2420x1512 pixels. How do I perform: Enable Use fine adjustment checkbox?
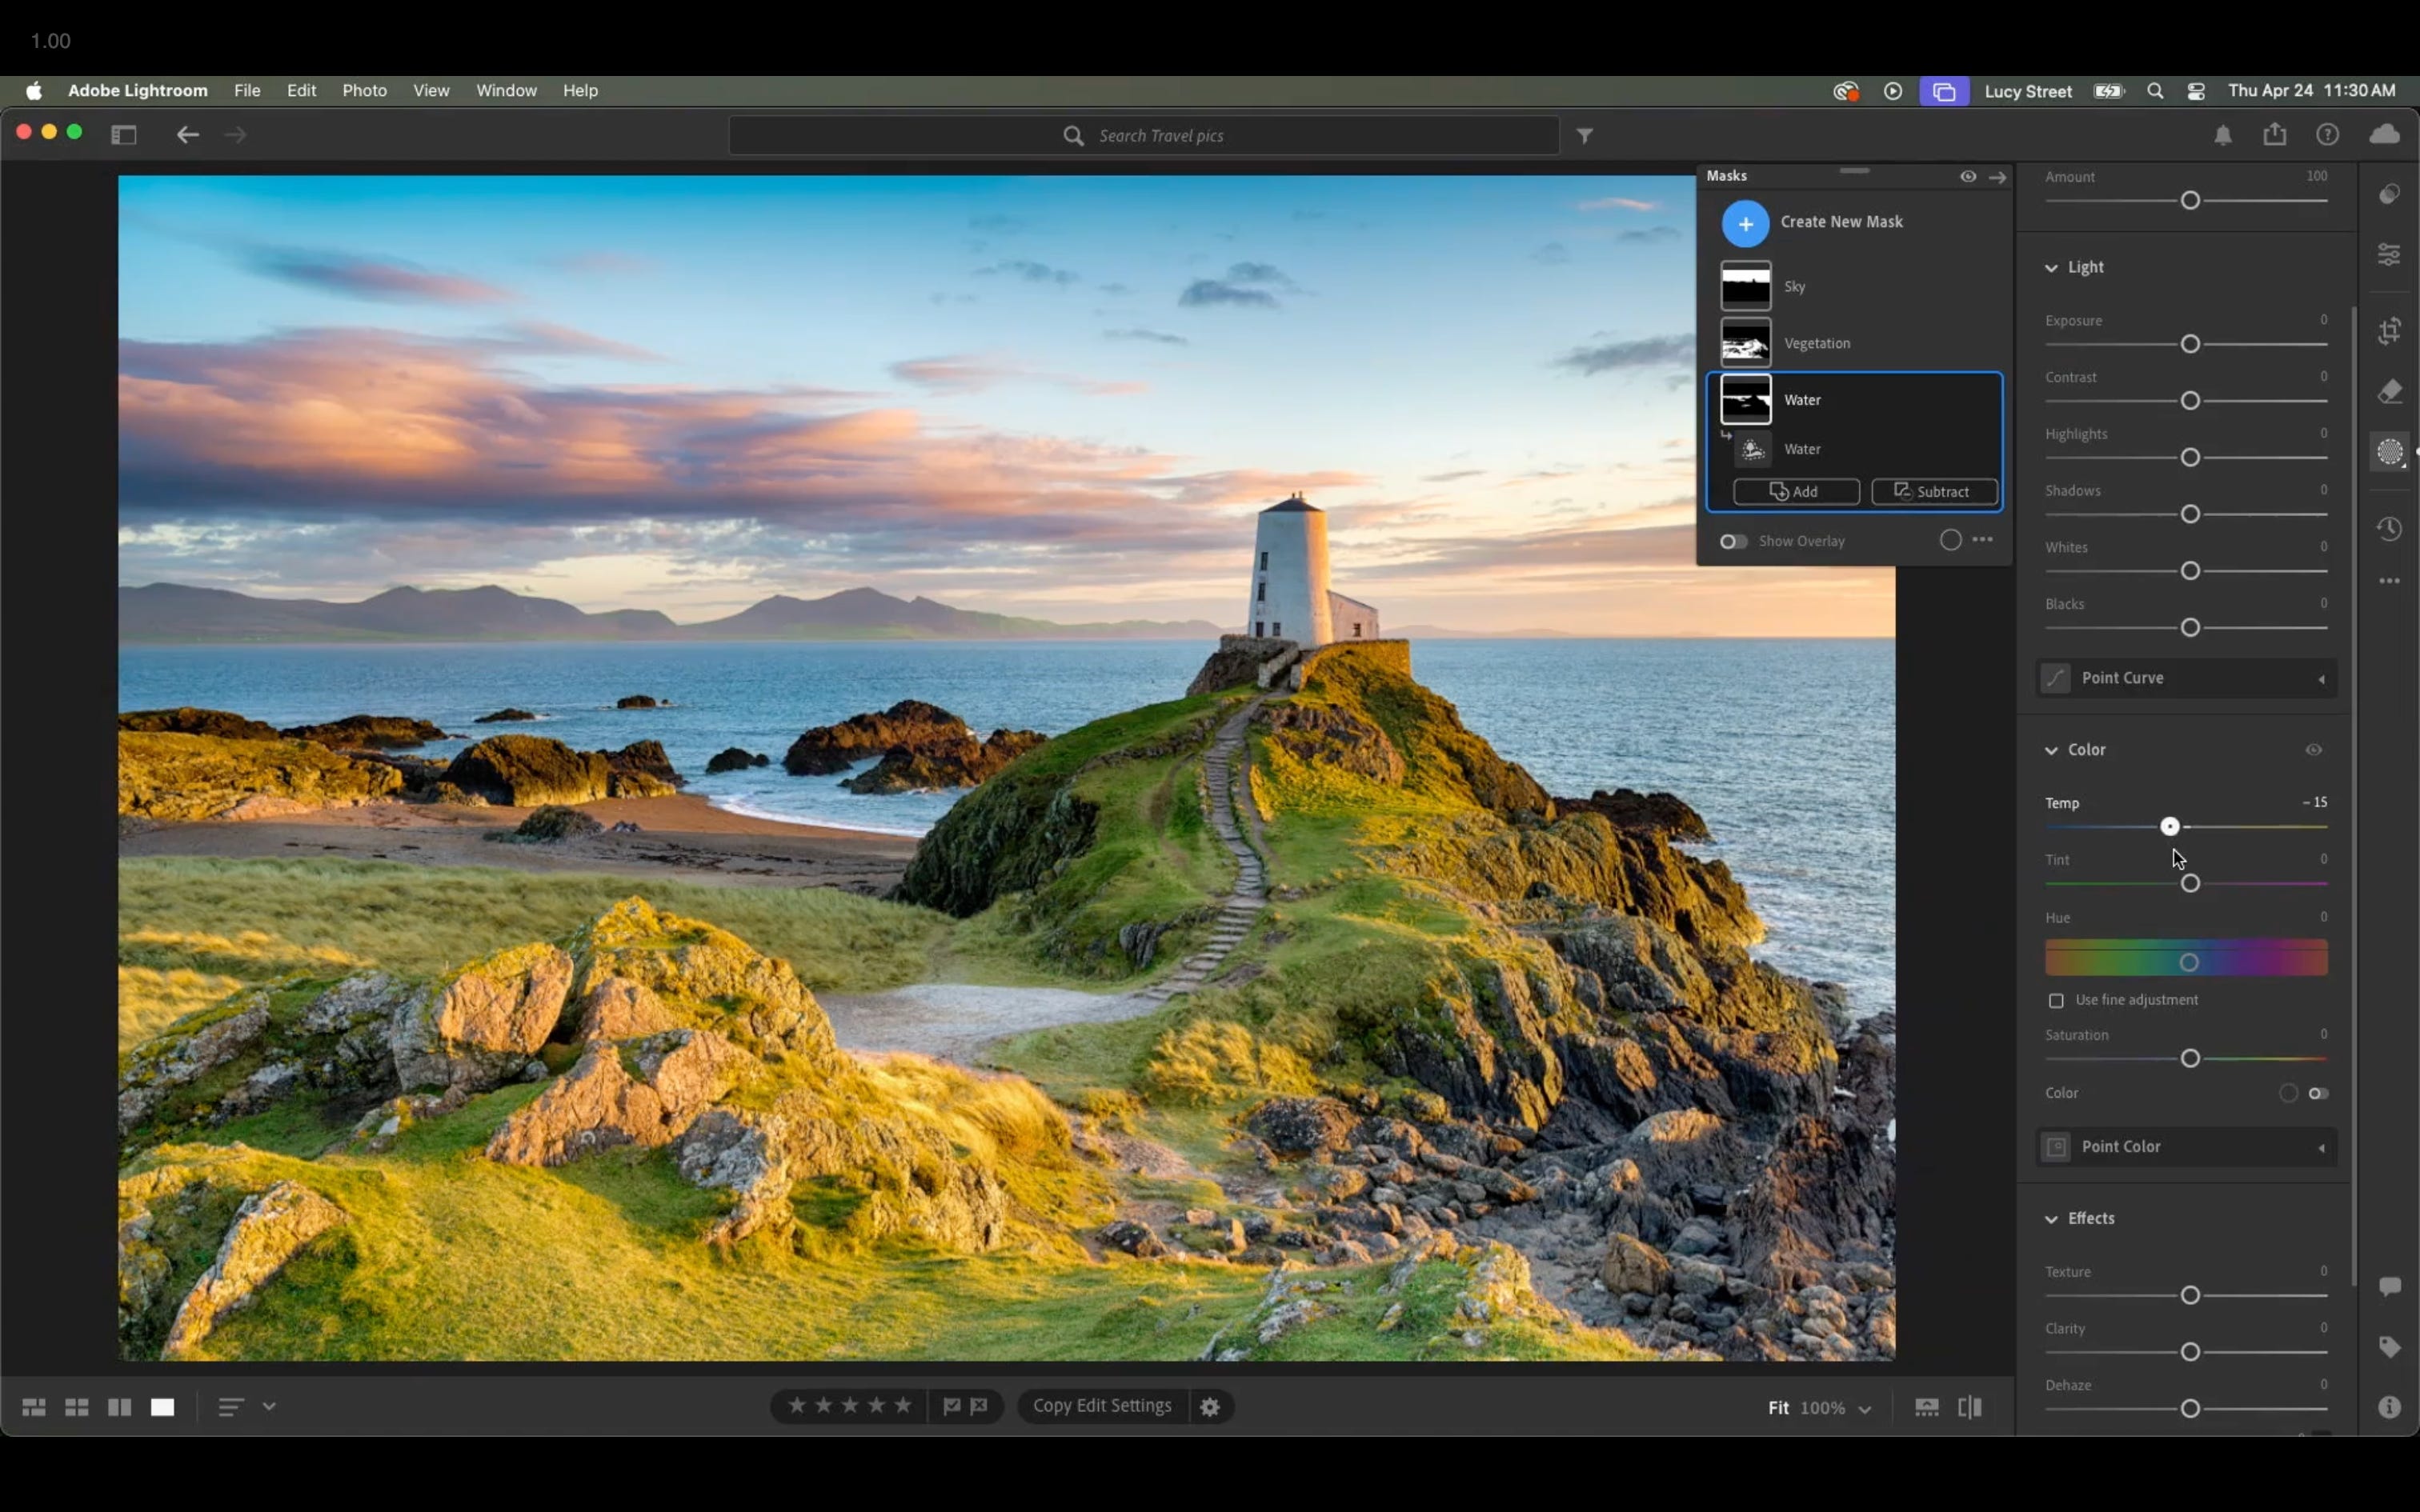point(2056,1000)
